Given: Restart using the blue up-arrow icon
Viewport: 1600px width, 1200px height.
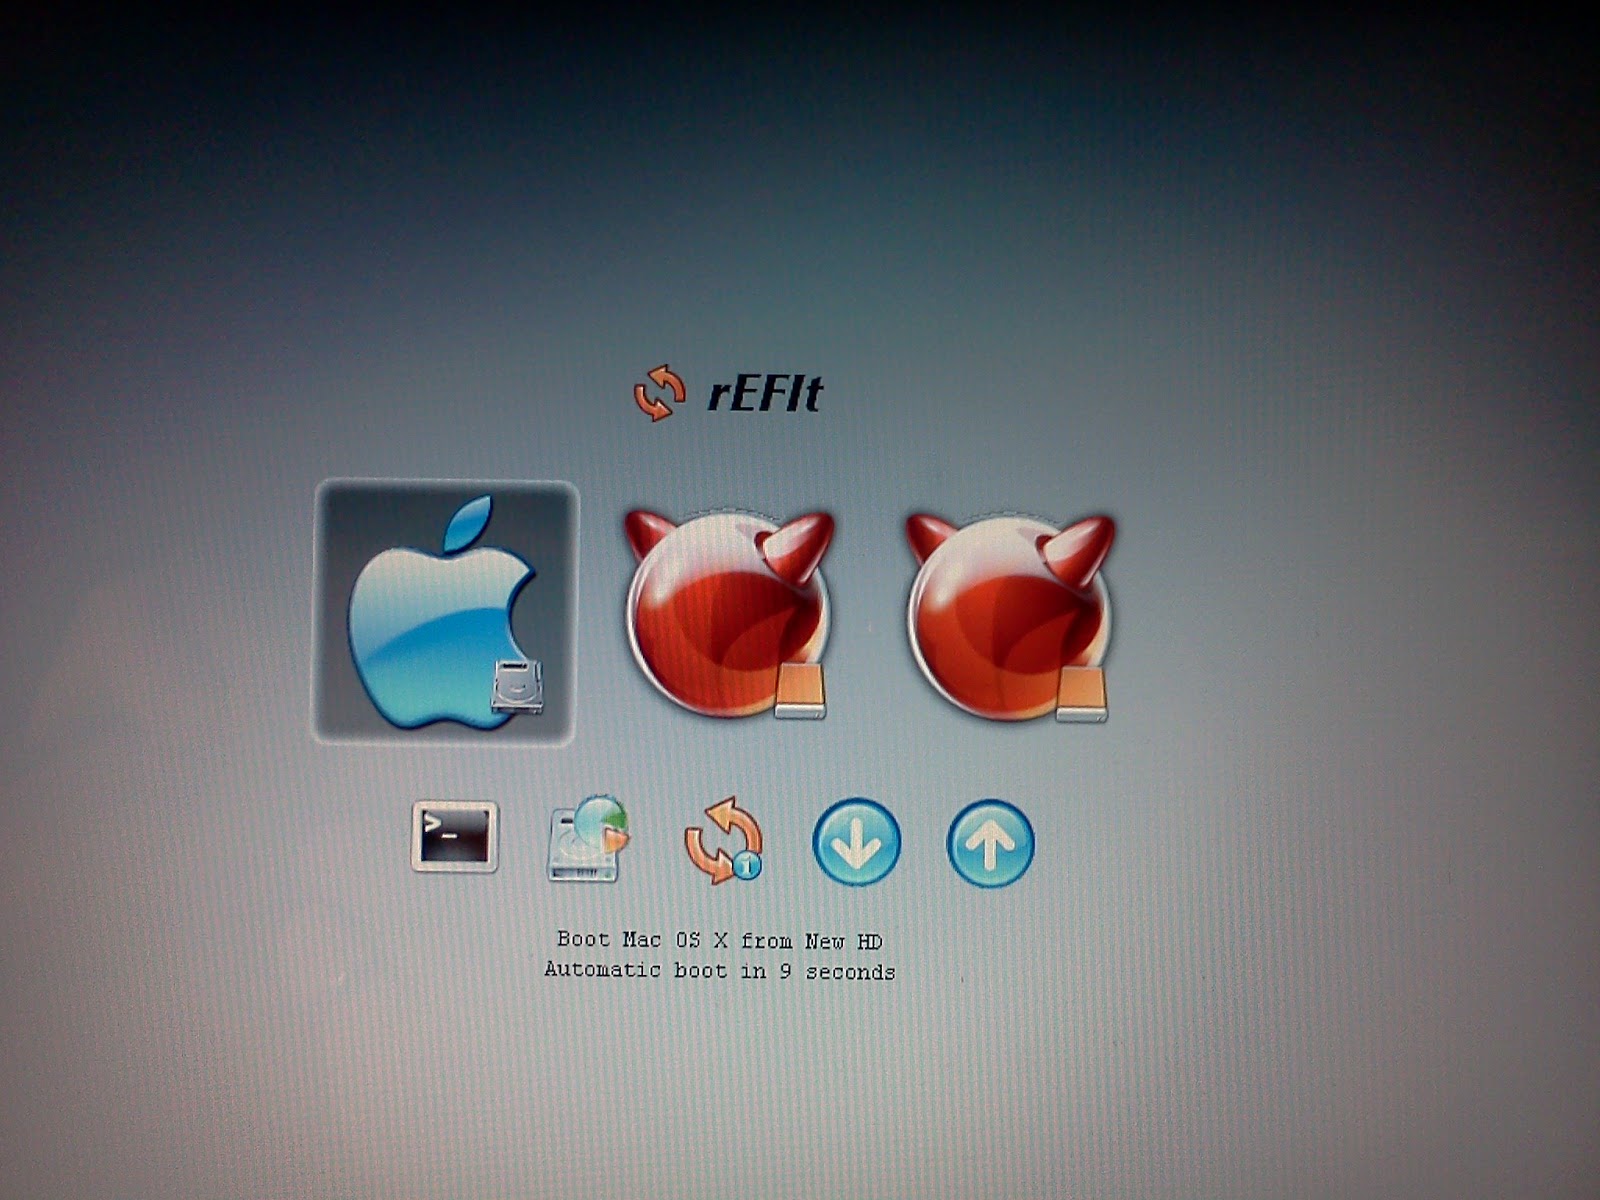Looking at the screenshot, I should point(991,843).
